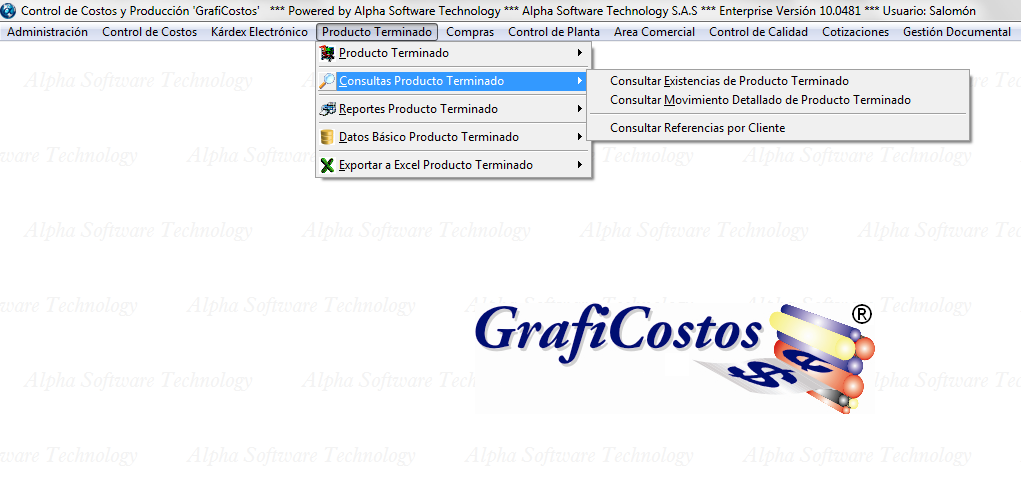This screenshot has width=1021, height=501.
Task: Expand Reportes Producto Terminado submenu arrow
Action: (580, 109)
